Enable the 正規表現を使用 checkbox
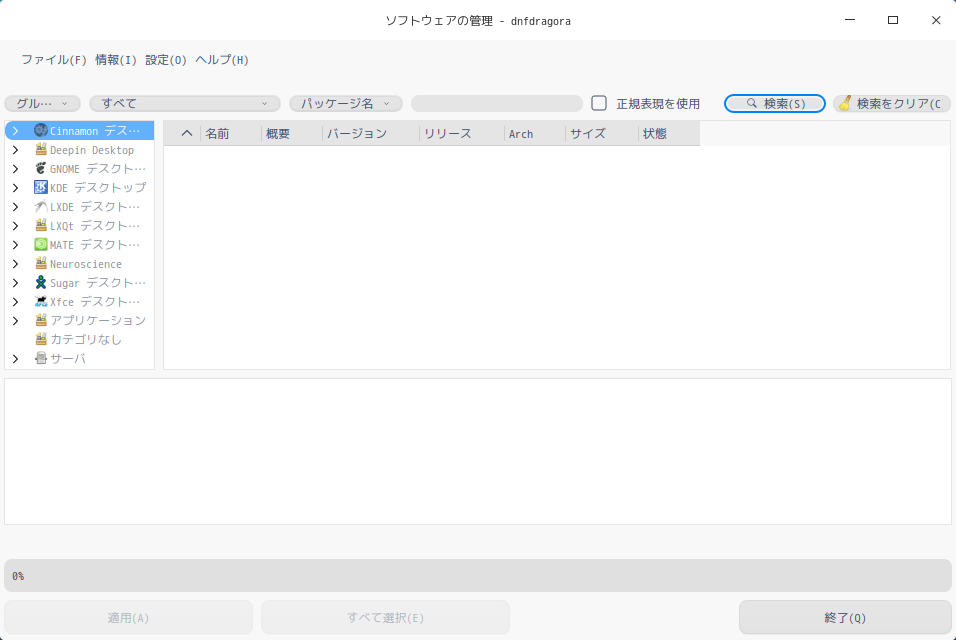 pyautogui.click(x=599, y=103)
